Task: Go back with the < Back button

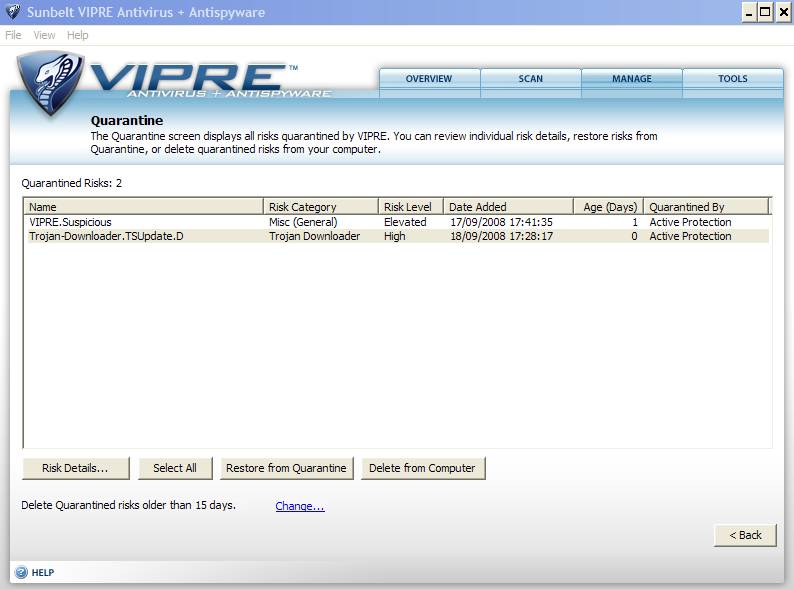Action: tap(745, 535)
